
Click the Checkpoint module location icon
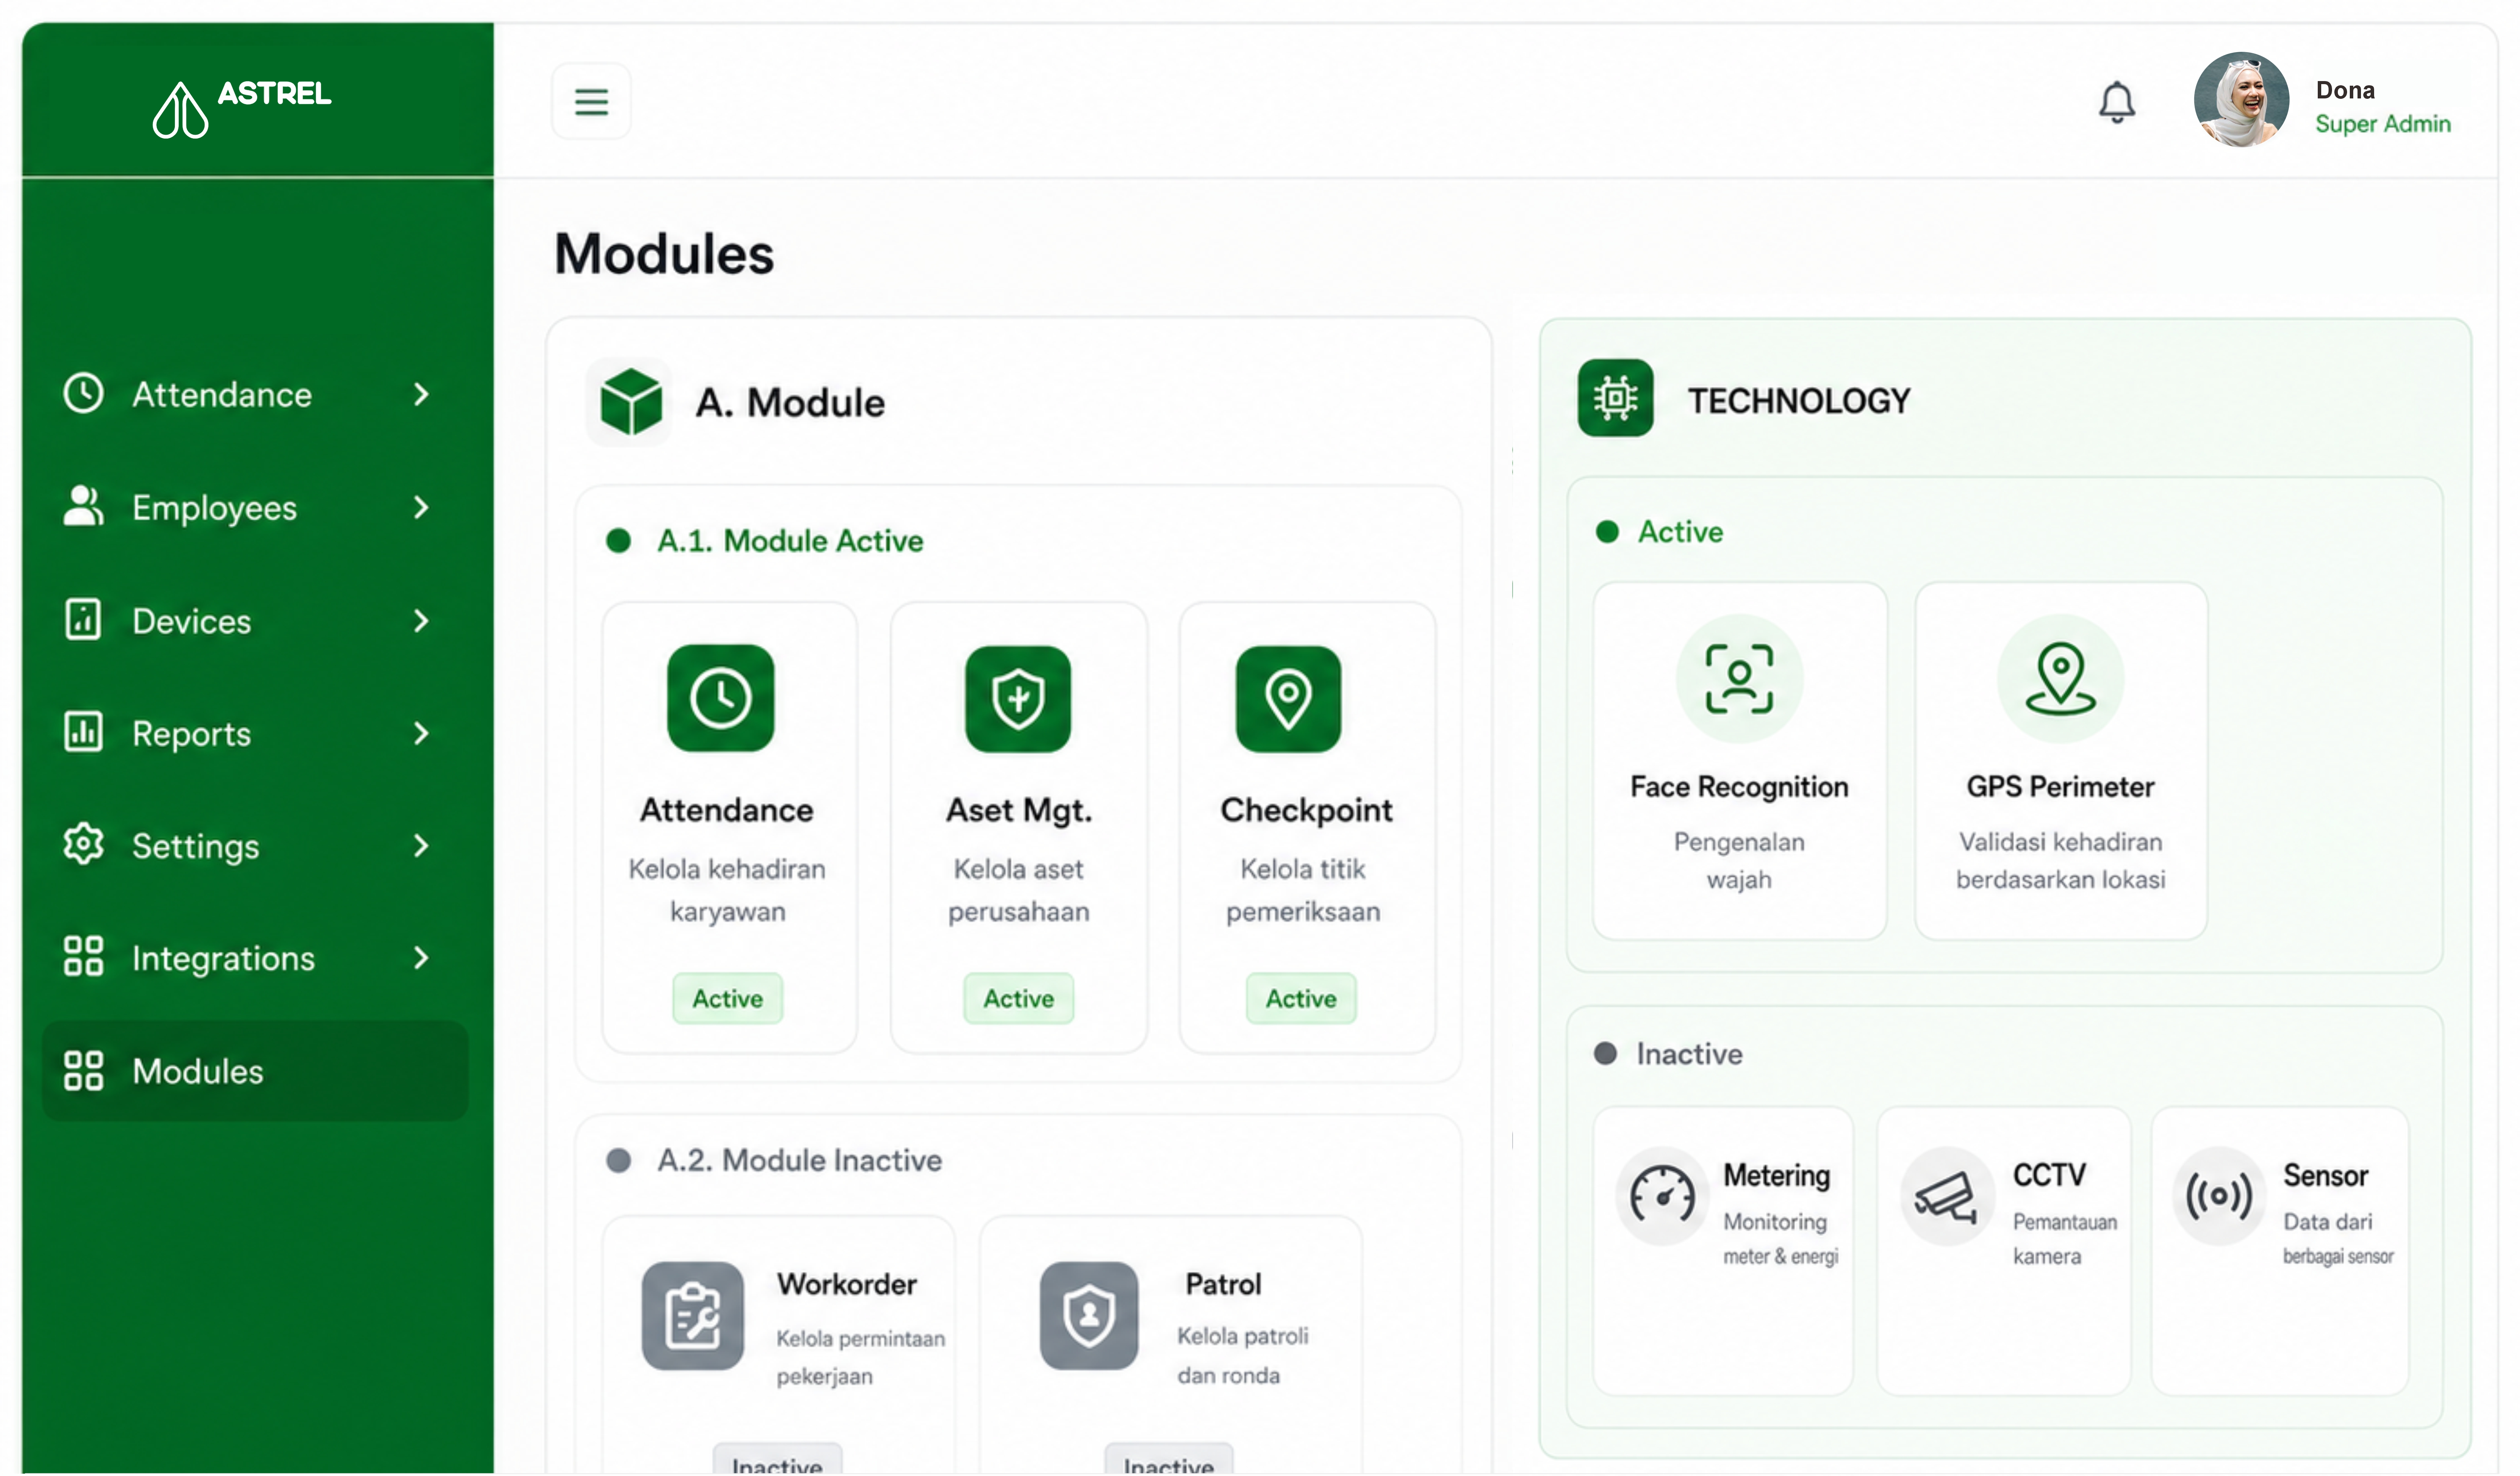[x=1288, y=698]
